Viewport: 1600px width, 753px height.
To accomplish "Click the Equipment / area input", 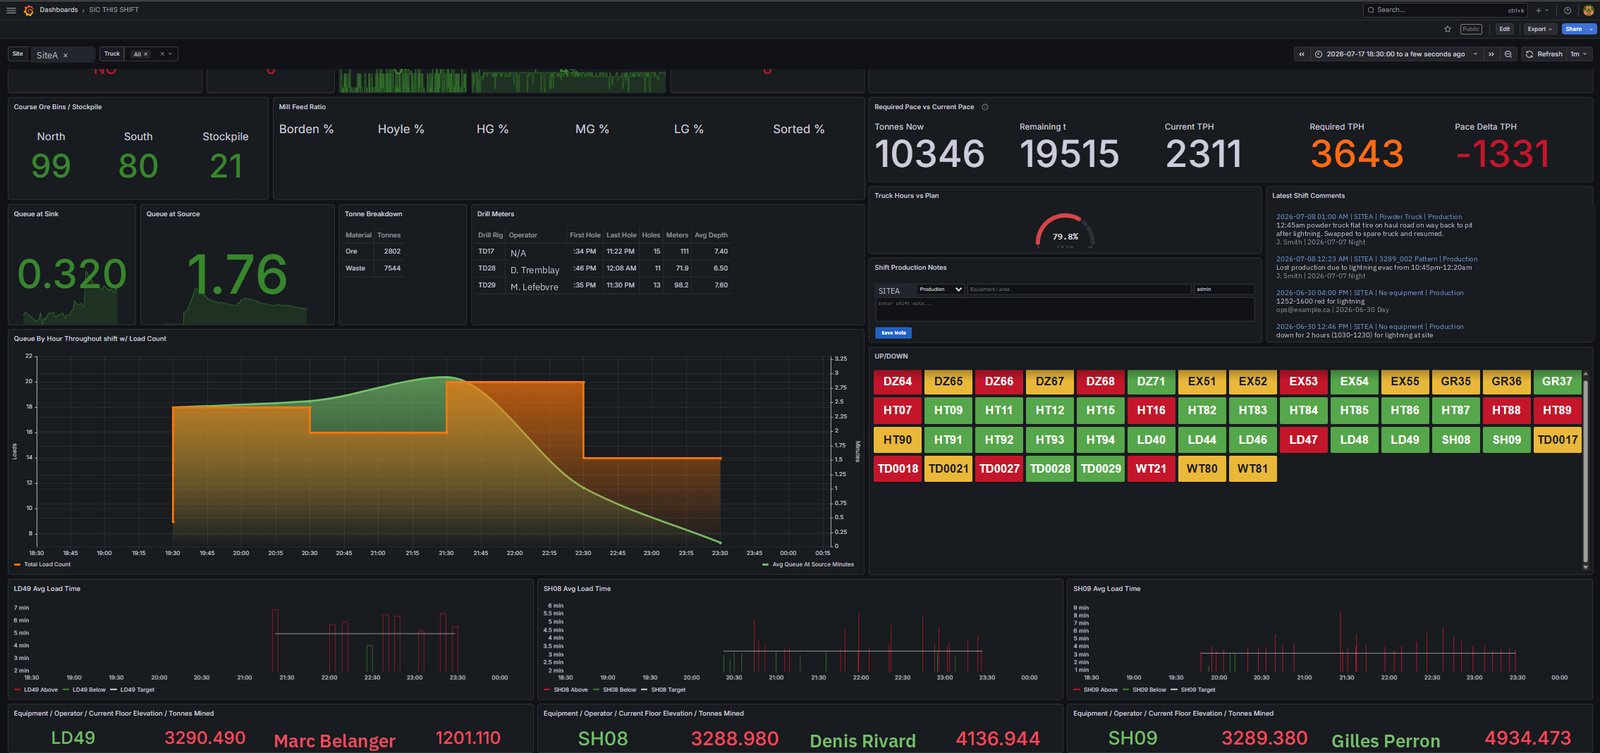I will pyautogui.click(x=1078, y=290).
